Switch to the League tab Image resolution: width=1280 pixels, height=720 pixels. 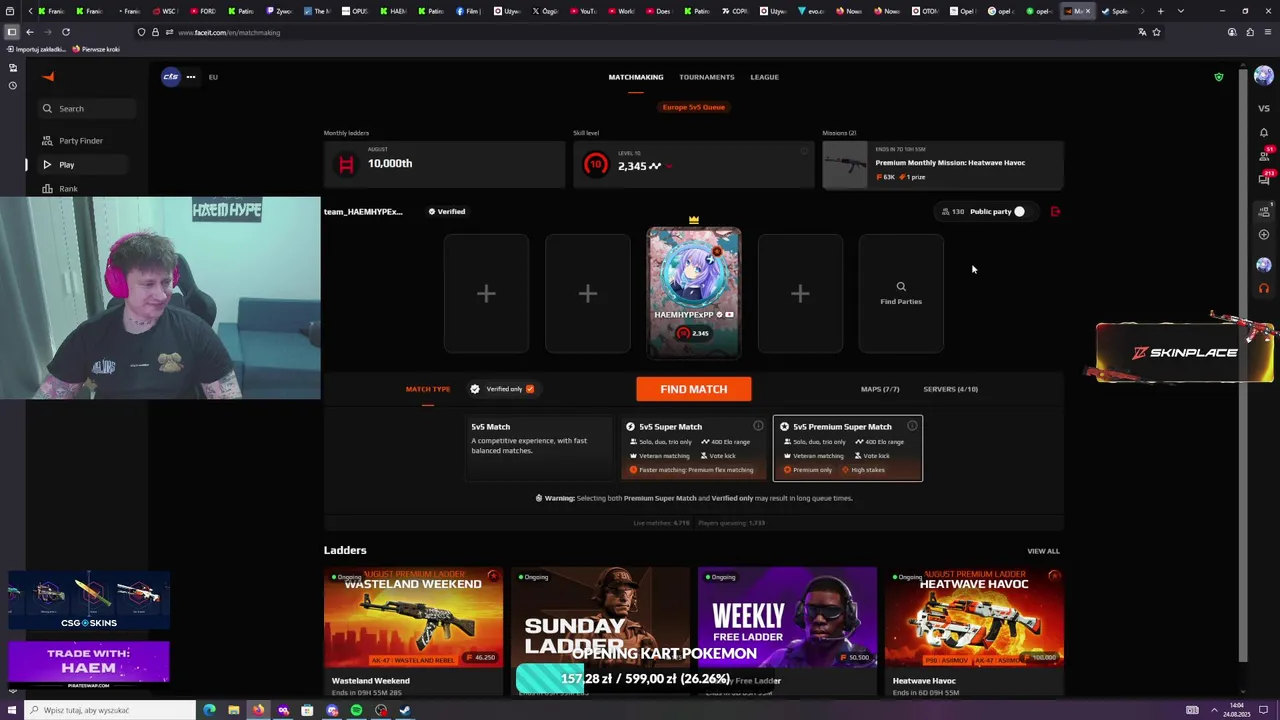click(x=764, y=77)
